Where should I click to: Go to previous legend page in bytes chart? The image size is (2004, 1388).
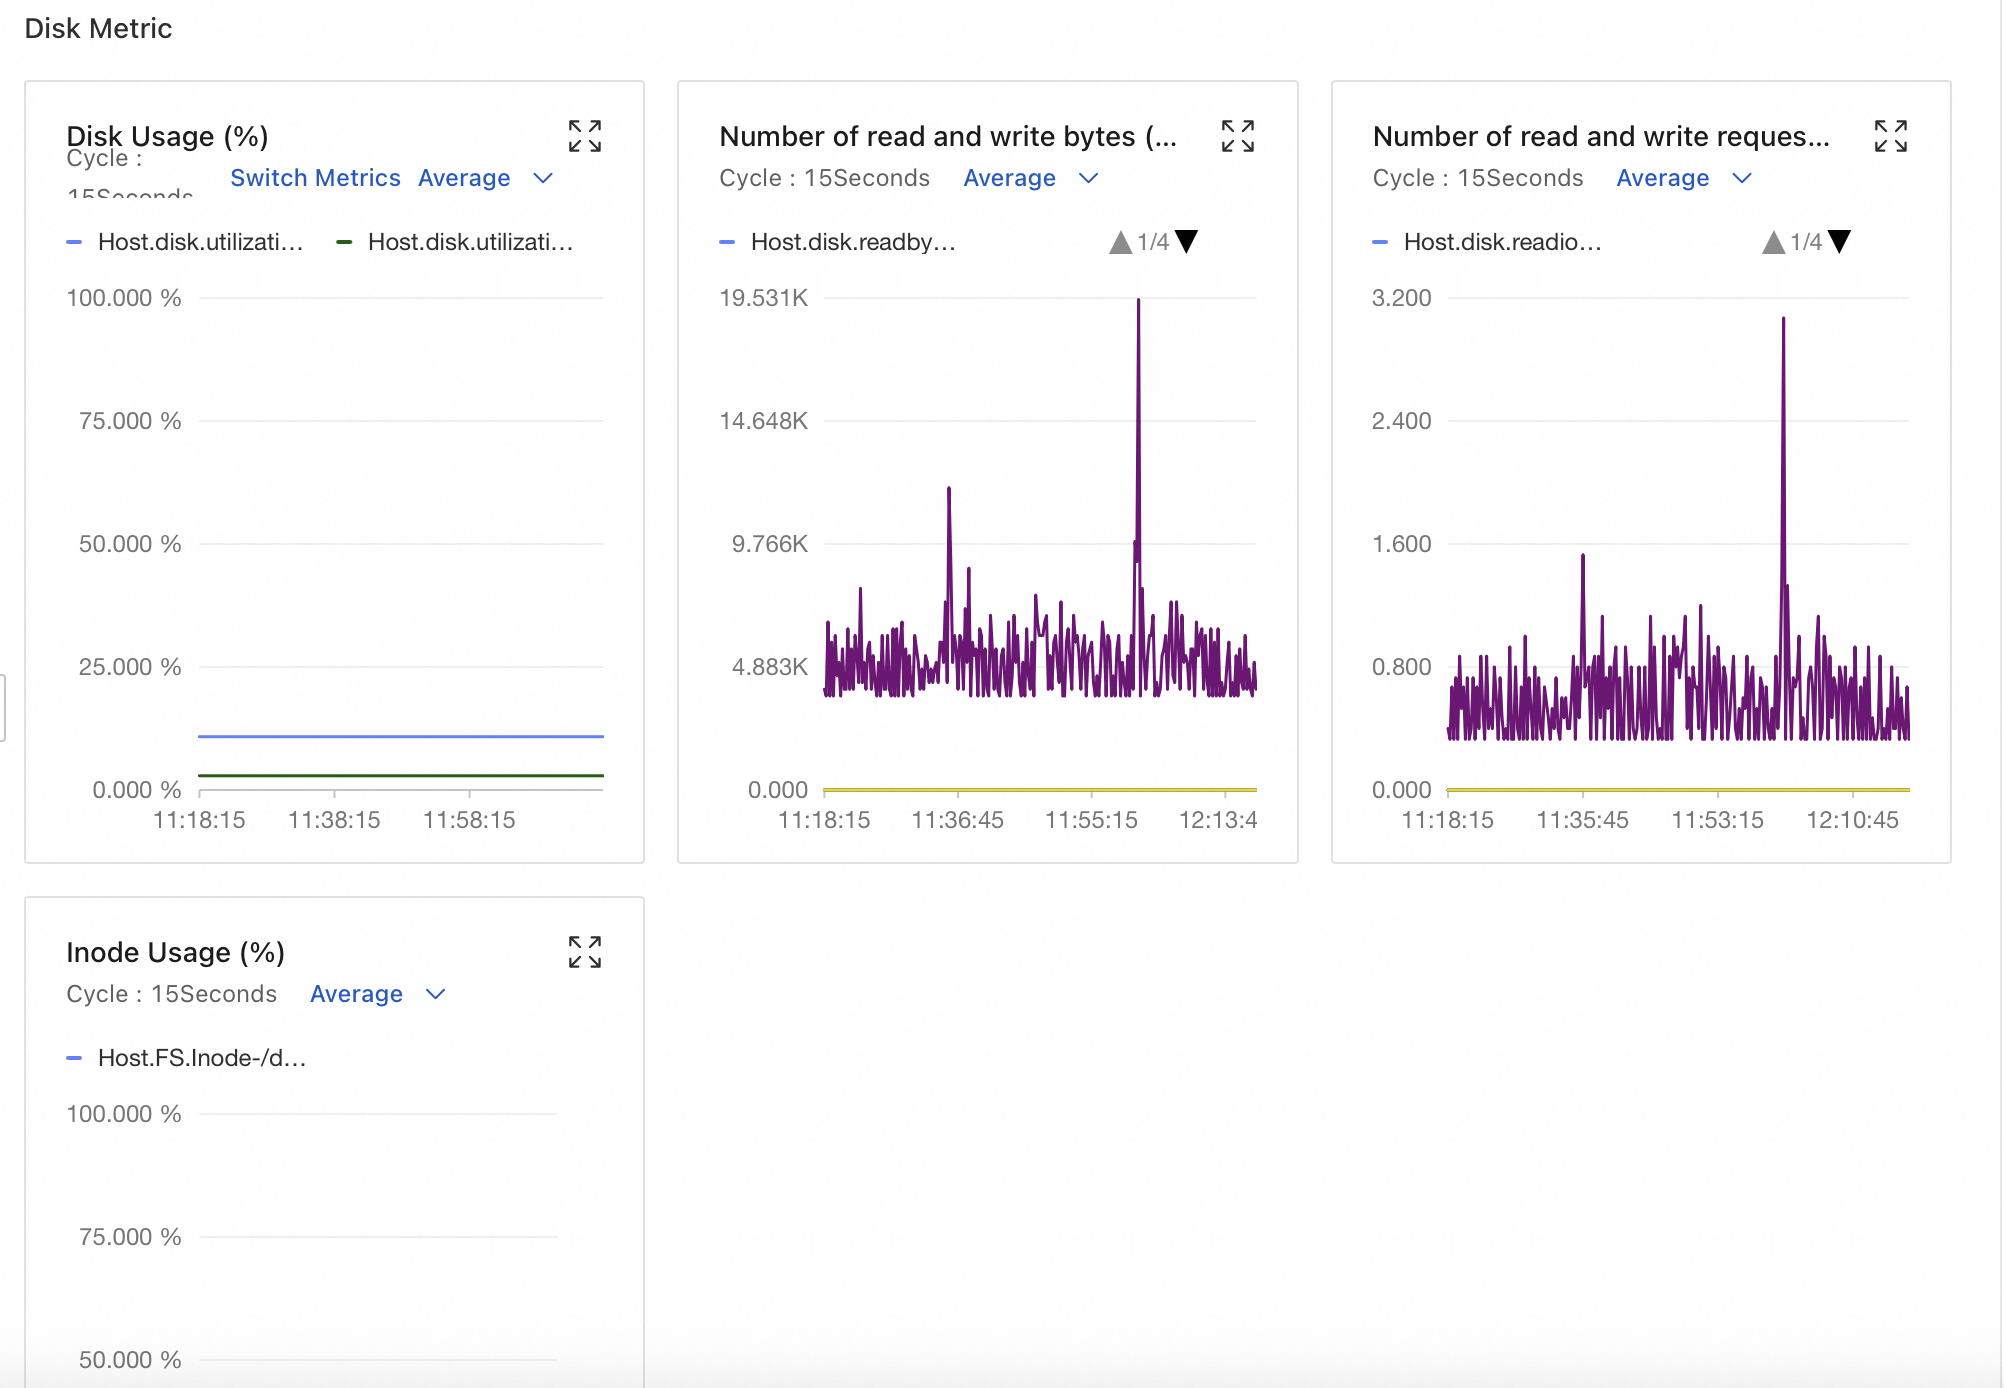coord(1120,242)
